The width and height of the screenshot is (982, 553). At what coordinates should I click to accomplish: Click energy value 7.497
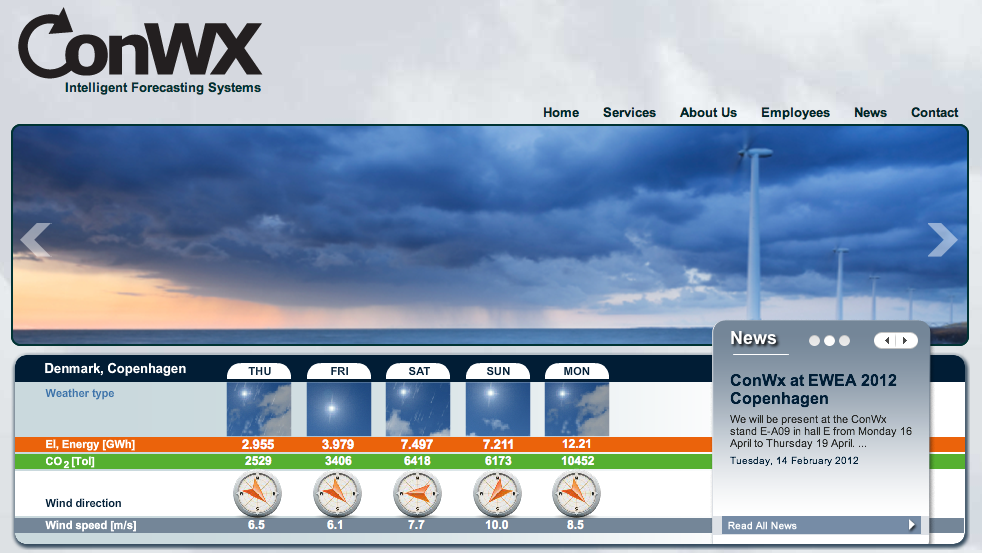click(416, 445)
